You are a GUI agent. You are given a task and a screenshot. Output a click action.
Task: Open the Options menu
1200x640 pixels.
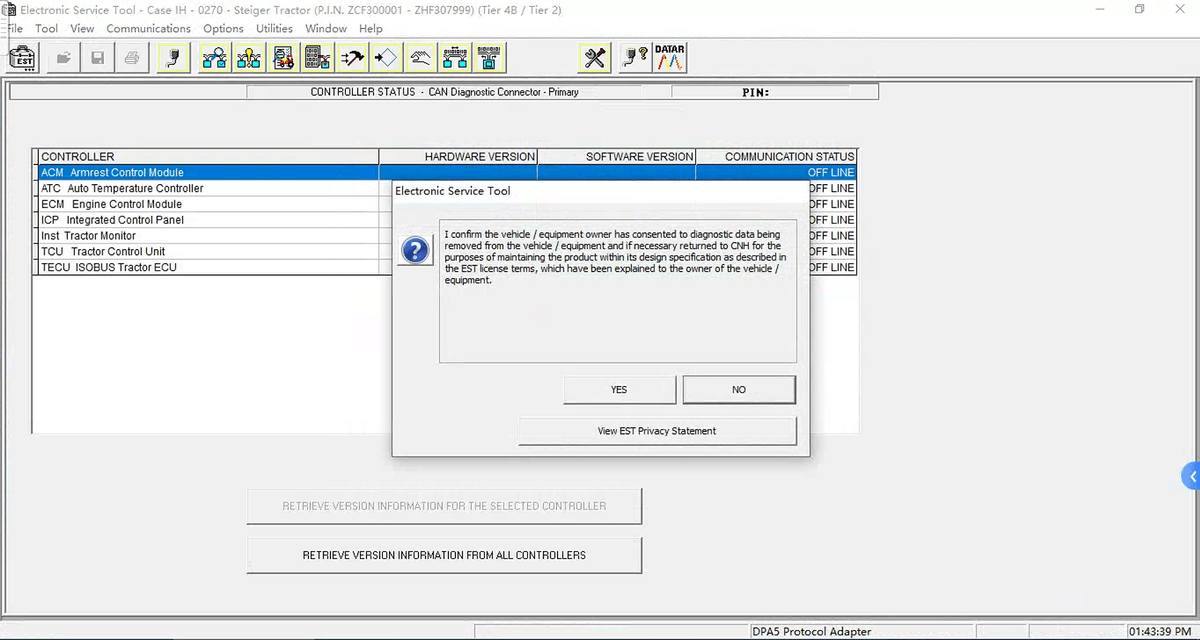(x=223, y=29)
